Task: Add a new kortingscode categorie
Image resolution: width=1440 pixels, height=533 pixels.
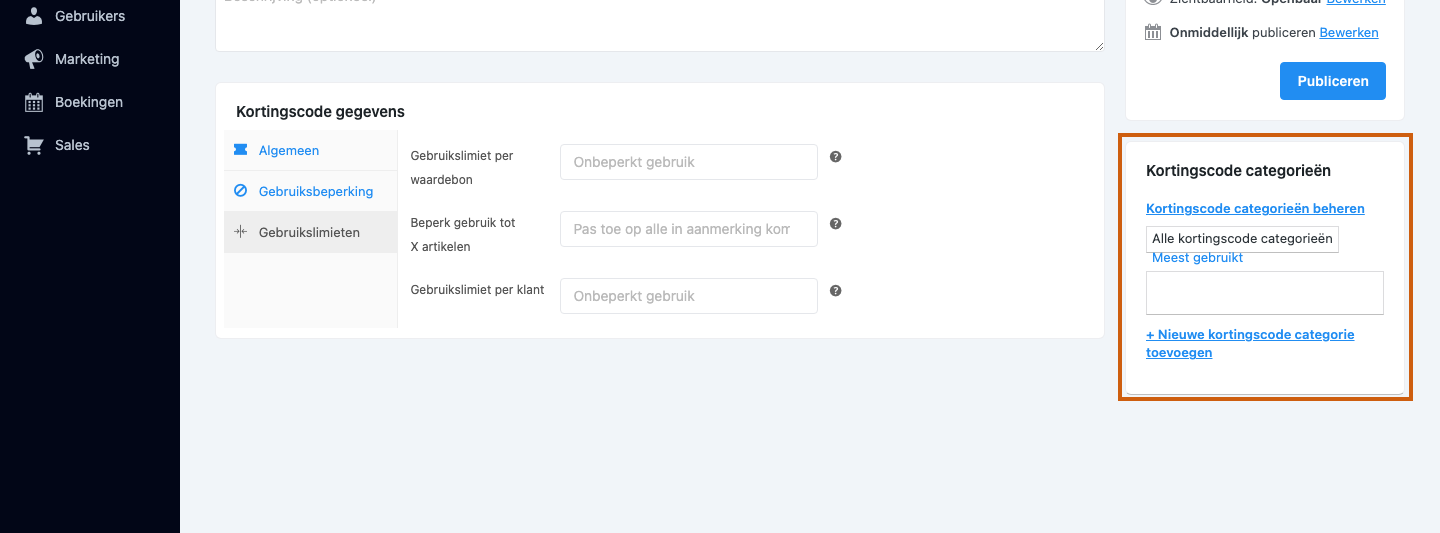Action: point(1250,343)
